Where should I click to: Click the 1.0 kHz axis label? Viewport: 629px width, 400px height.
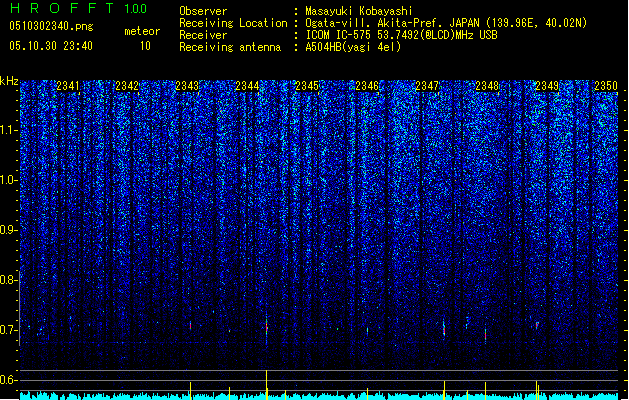click(x=9, y=180)
